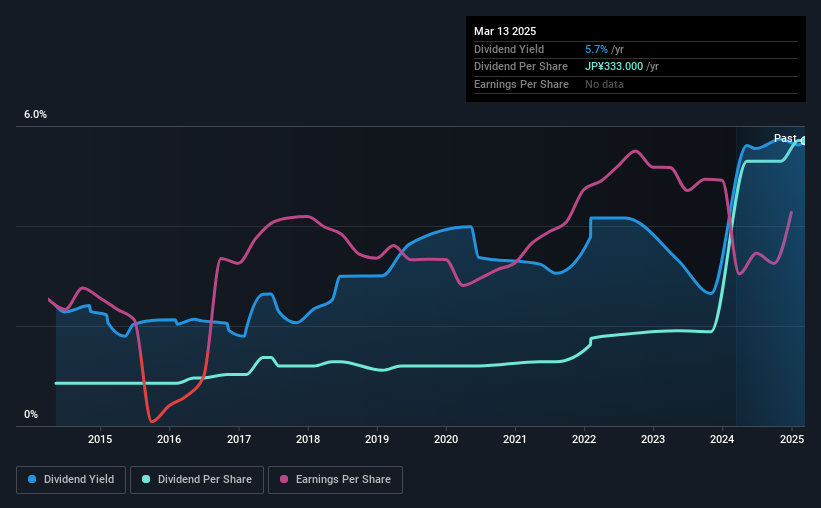
Task: Click the endpoint marker next to Past label
Action: [804, 140]
